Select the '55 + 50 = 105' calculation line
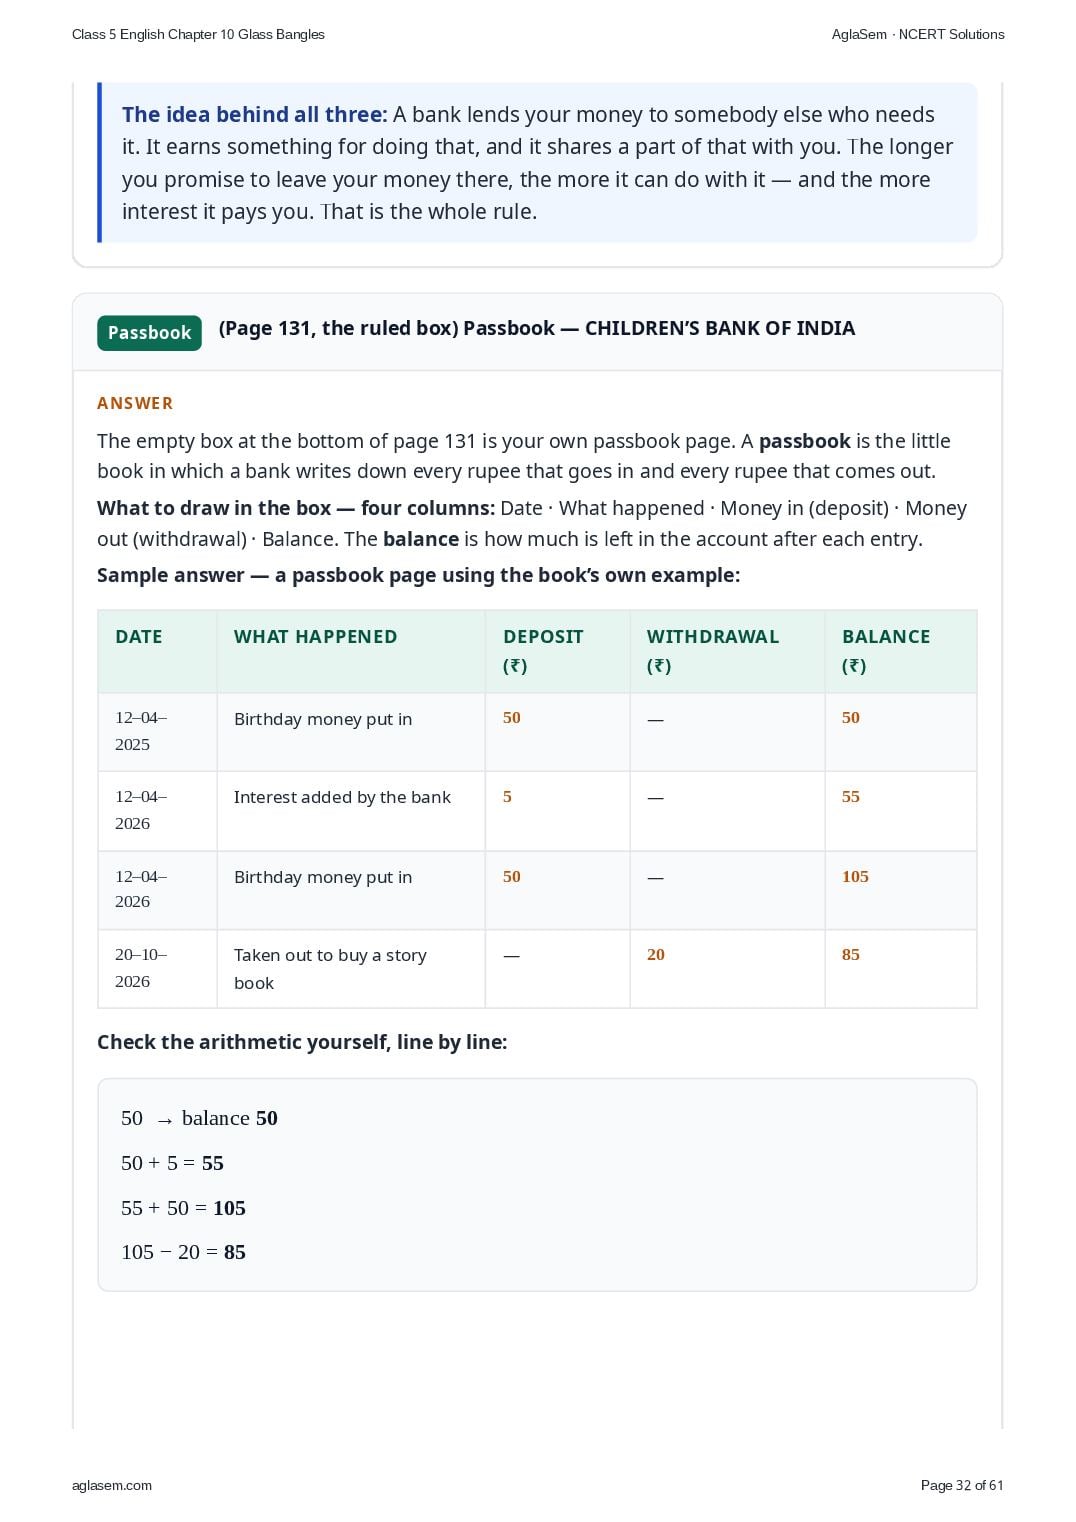 click(x=183, y=1208)
